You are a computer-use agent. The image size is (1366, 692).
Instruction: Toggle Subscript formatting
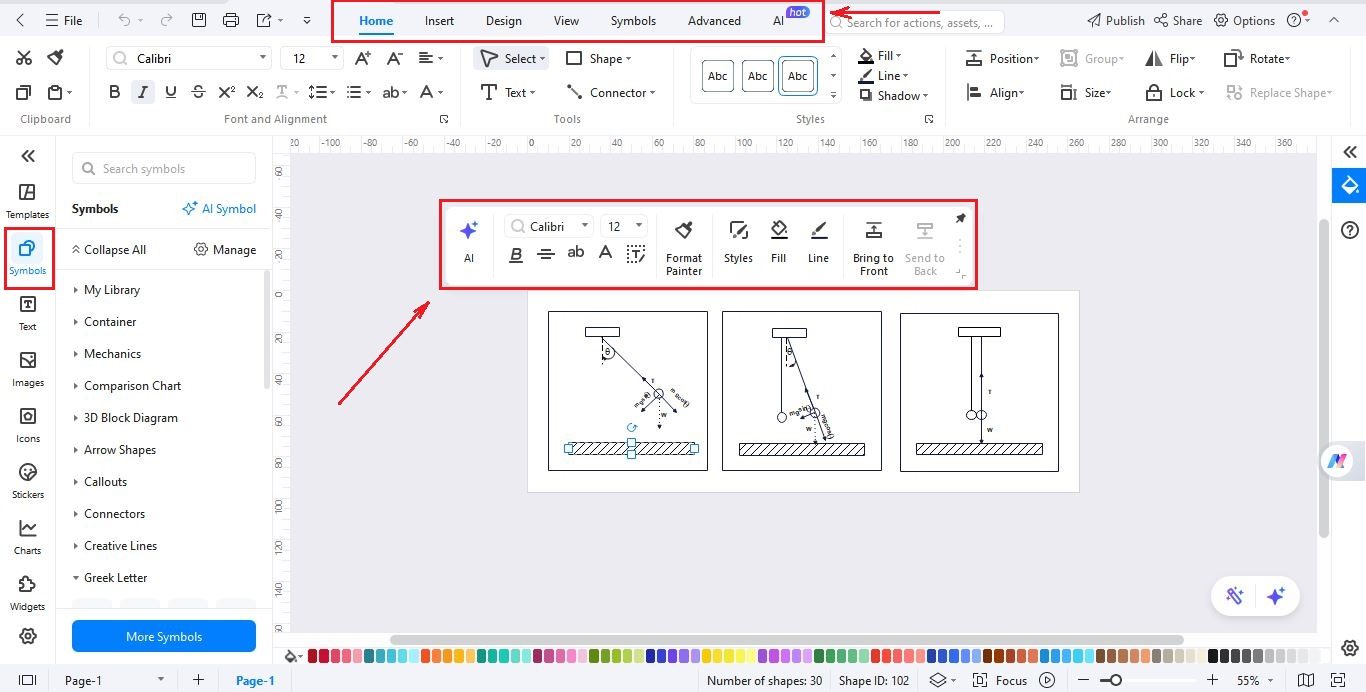pos(255,92)
